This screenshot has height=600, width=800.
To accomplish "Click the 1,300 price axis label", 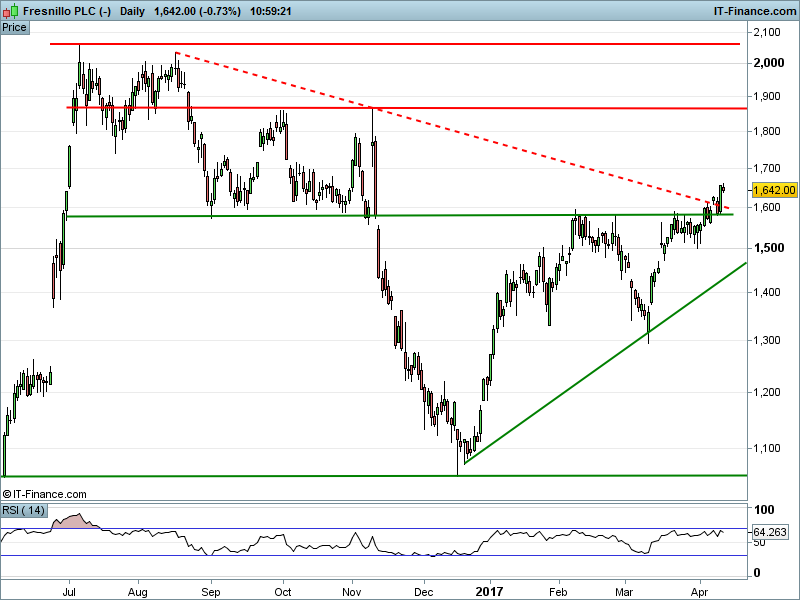I will click(x=767, y=340).
